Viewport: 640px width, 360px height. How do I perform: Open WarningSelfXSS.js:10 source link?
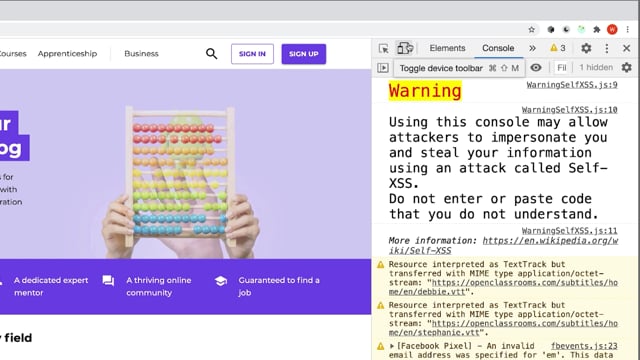coord(569,110)
